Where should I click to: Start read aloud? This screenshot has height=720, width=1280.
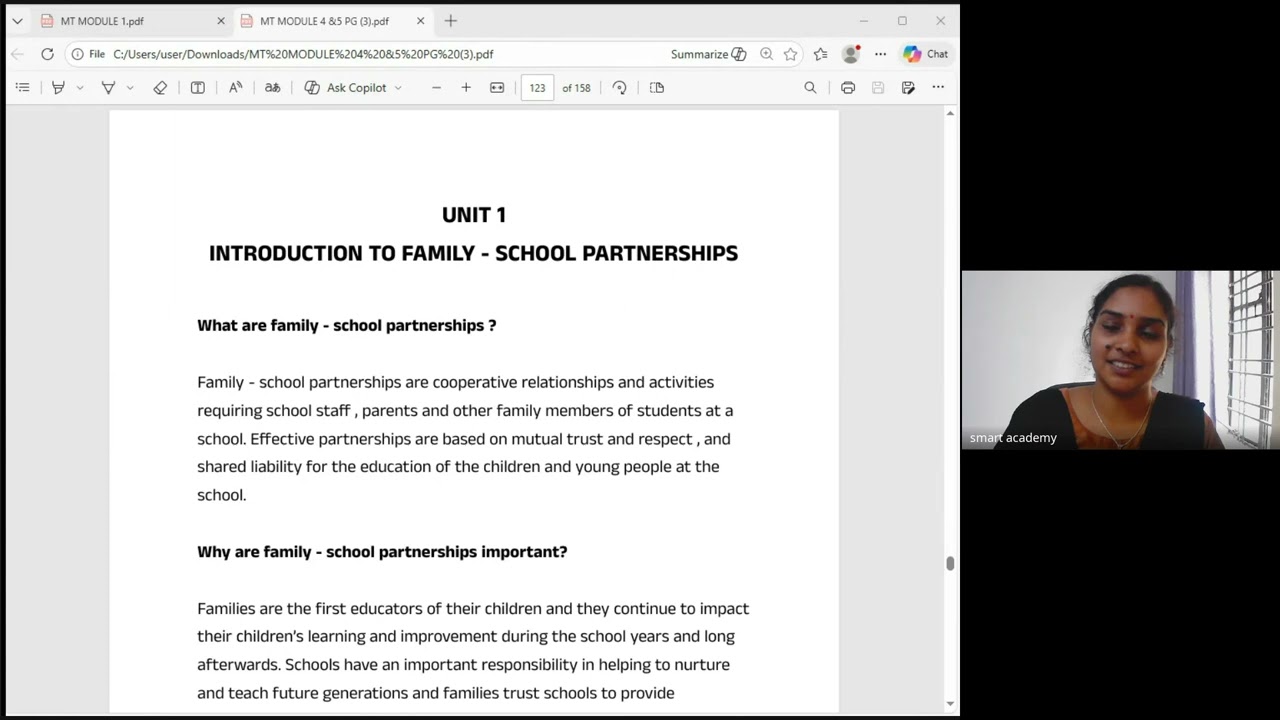pyautogui.click(x=235, y=88)
